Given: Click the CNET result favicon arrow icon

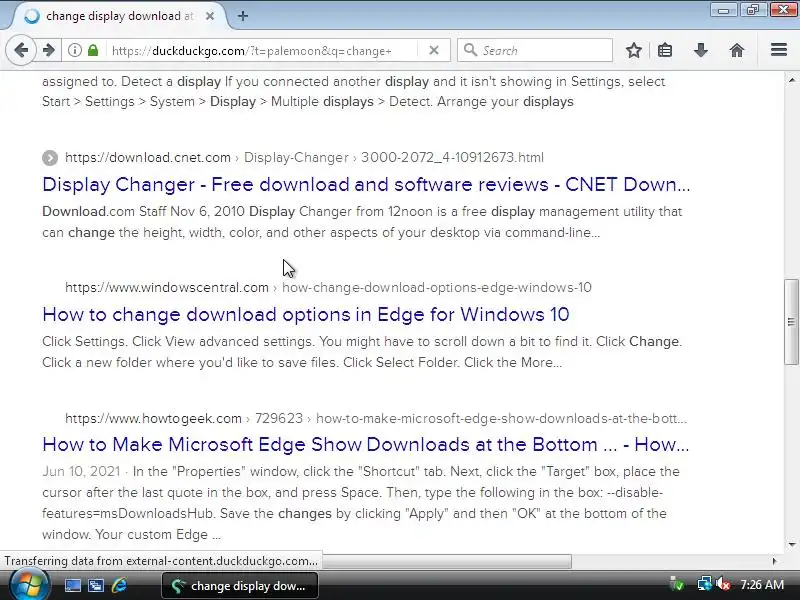Looking at the screenshot, I should 50,158.
